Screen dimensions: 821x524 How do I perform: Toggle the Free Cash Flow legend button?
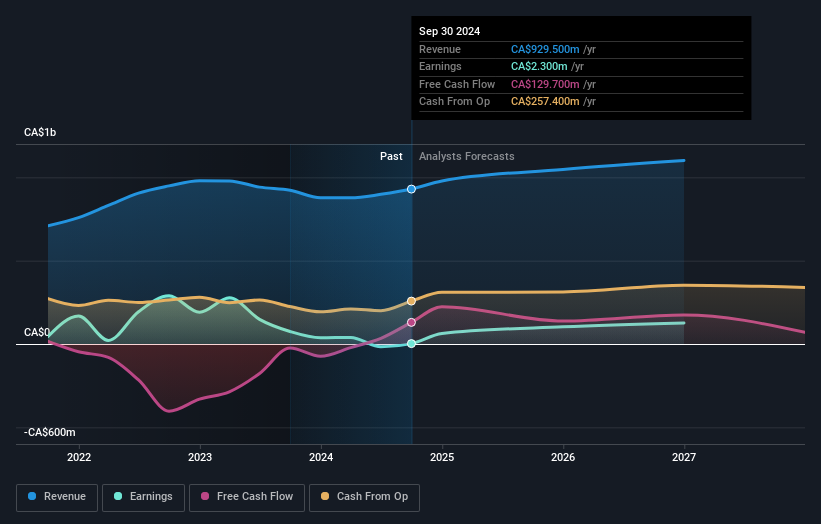247,497
